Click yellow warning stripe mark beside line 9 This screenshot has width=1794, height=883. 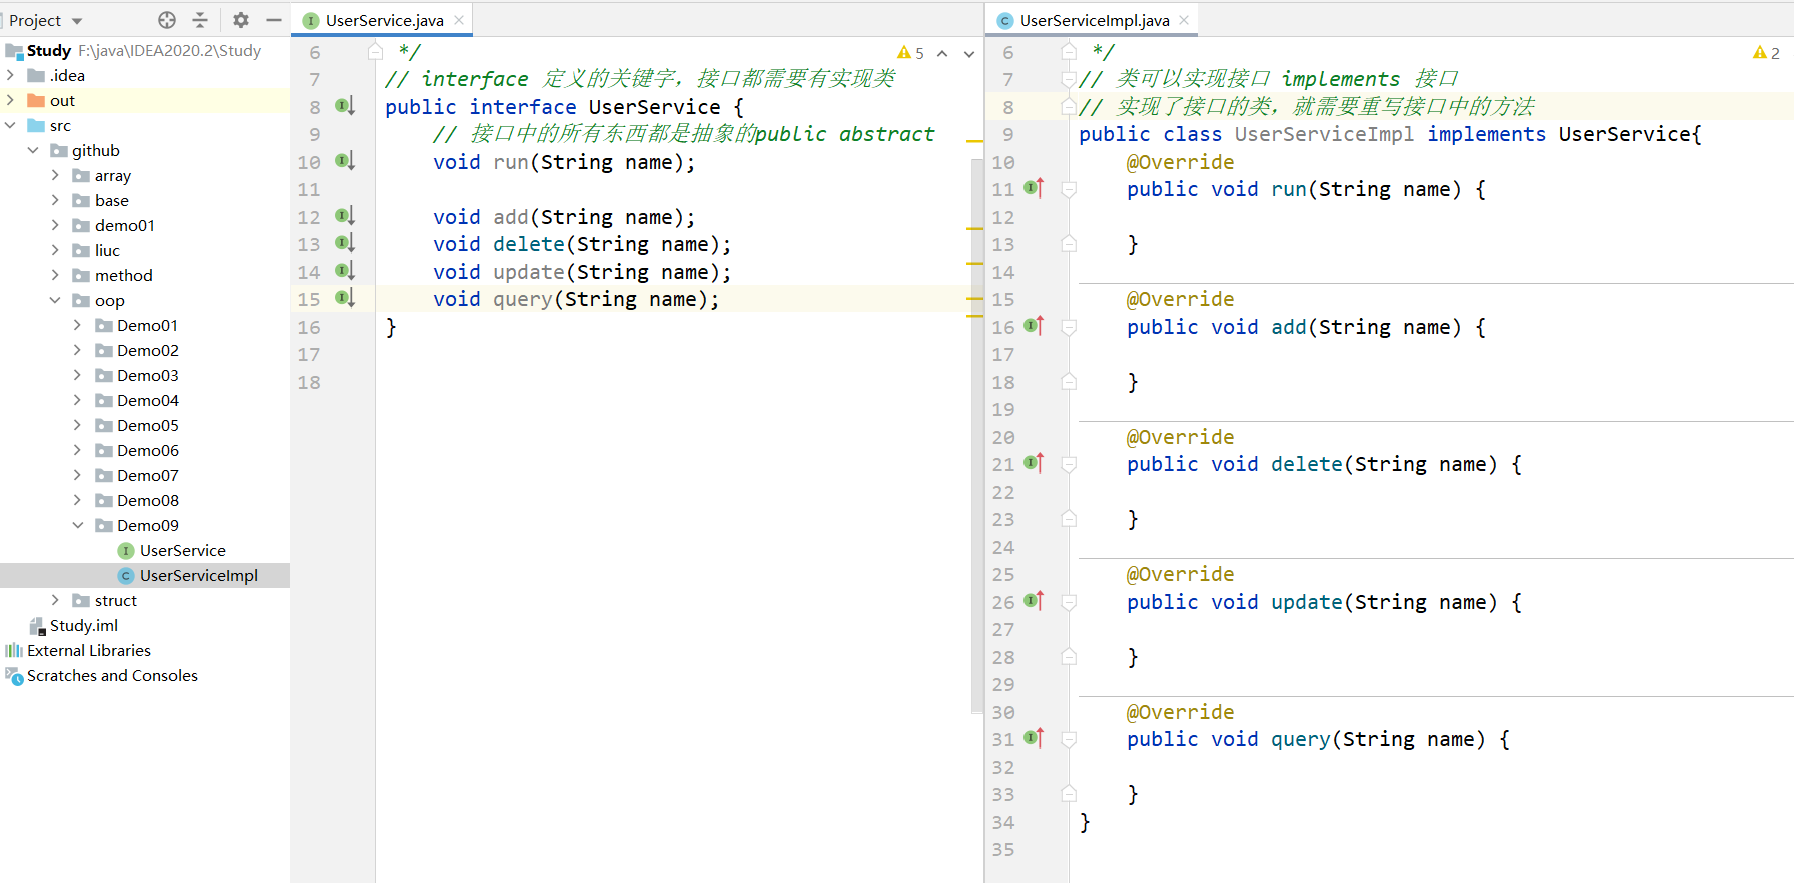point(974,142)
